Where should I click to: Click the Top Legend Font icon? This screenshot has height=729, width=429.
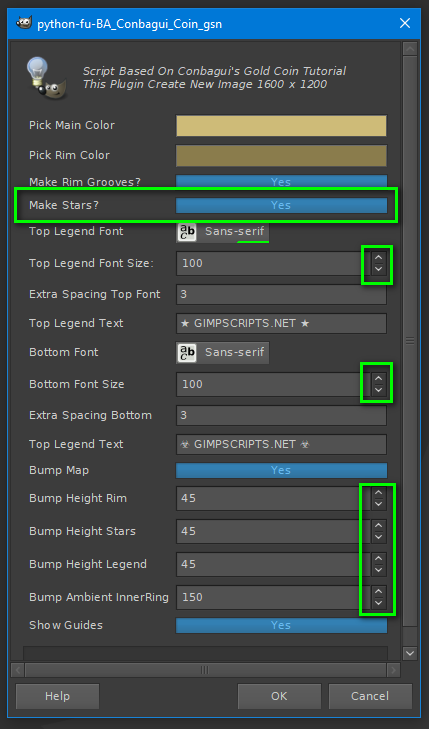point(187,232)
